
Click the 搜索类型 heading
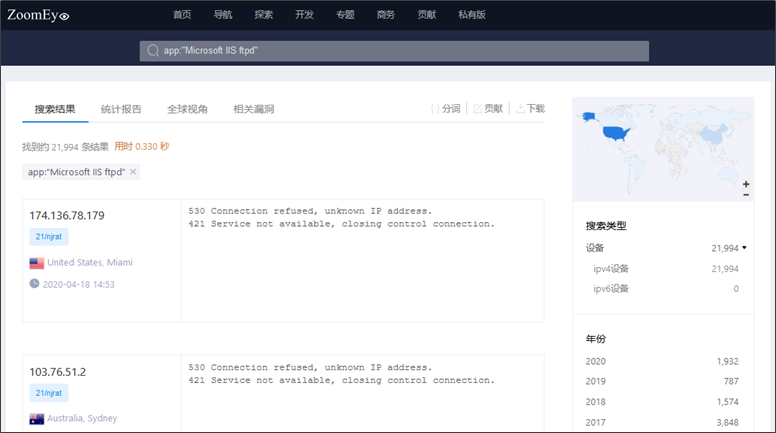[606, 226]
